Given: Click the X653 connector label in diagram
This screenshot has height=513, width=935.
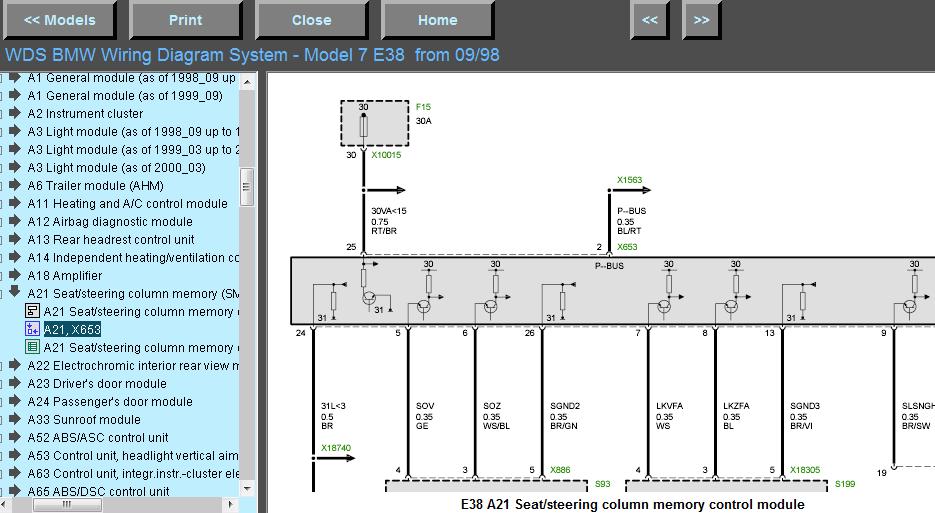Looking at the screenshot, I should [x=627, y=247].
